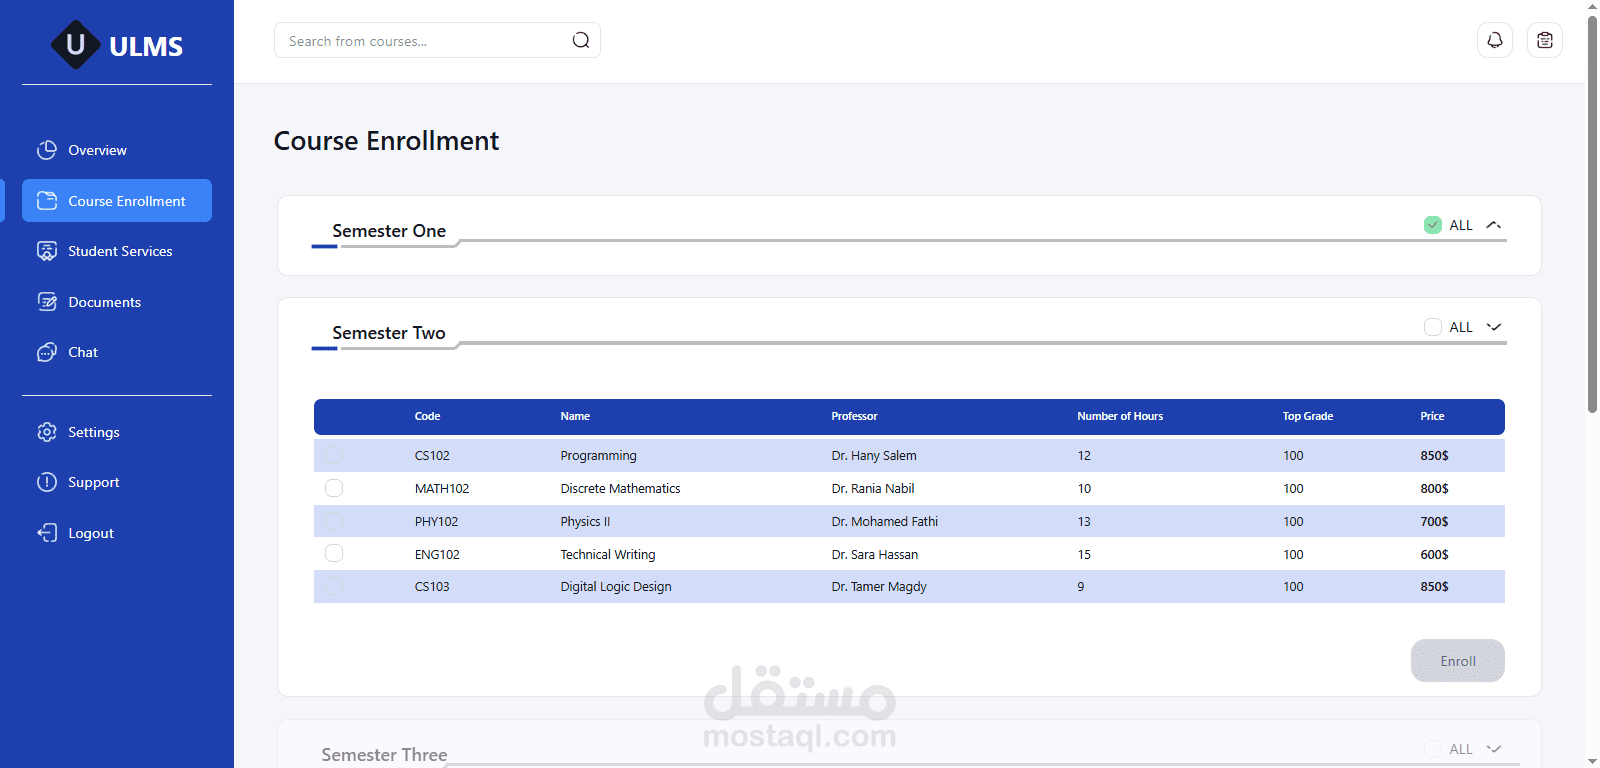
Task: Click the Logout arrow icon
Action: [x=47, y=533]
